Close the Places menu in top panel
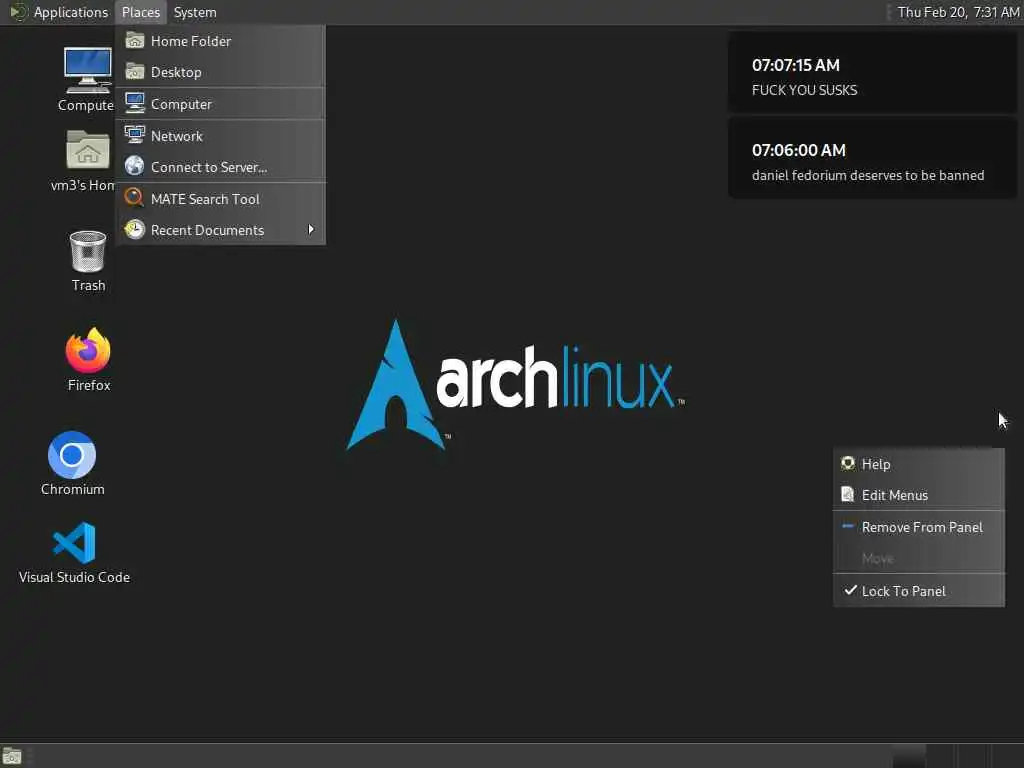The height and width of the screenshot is (768, 1024). coord(140,12)
